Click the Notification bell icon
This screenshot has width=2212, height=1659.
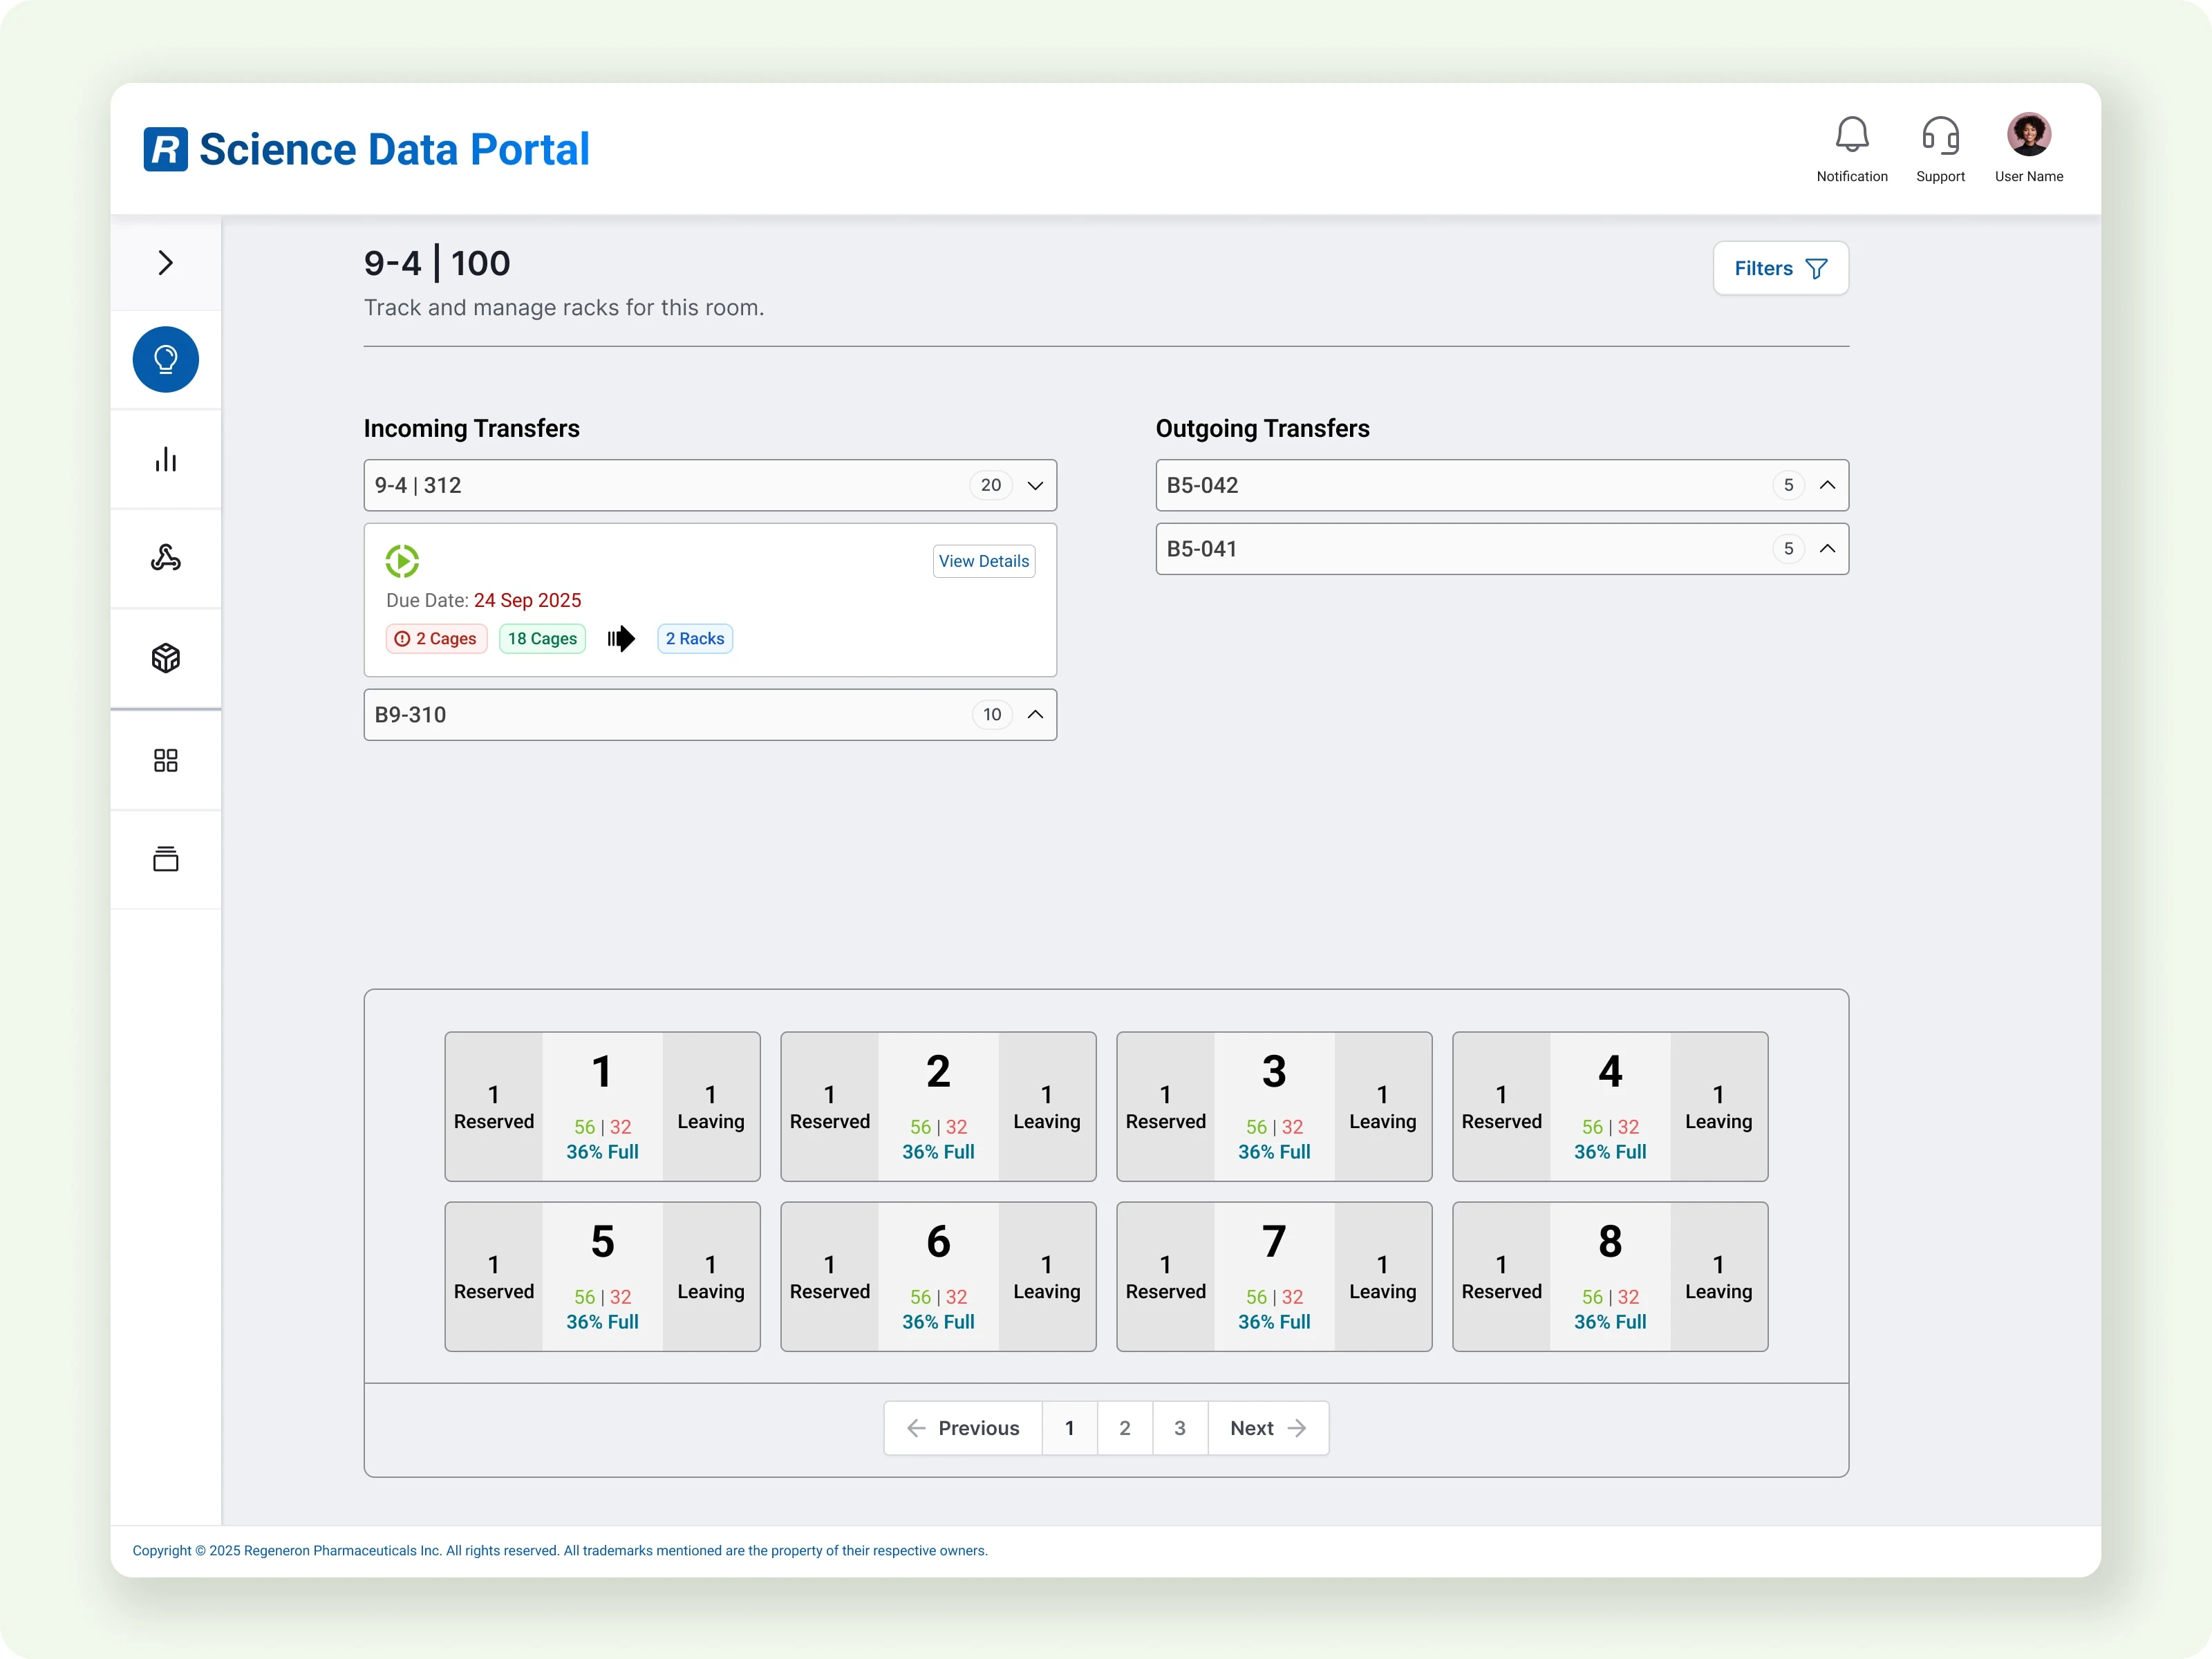[1851, 135]
